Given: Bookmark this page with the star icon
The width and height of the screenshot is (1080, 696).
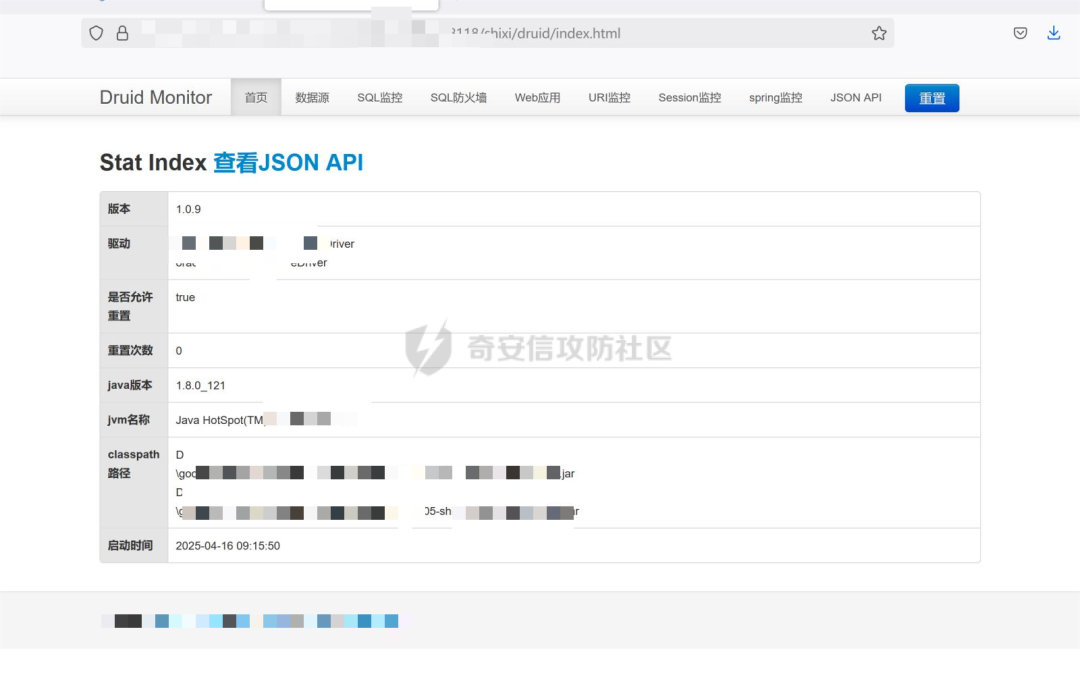Looking at the screenshot, I should pyautogui.click(x=879, y=33).
